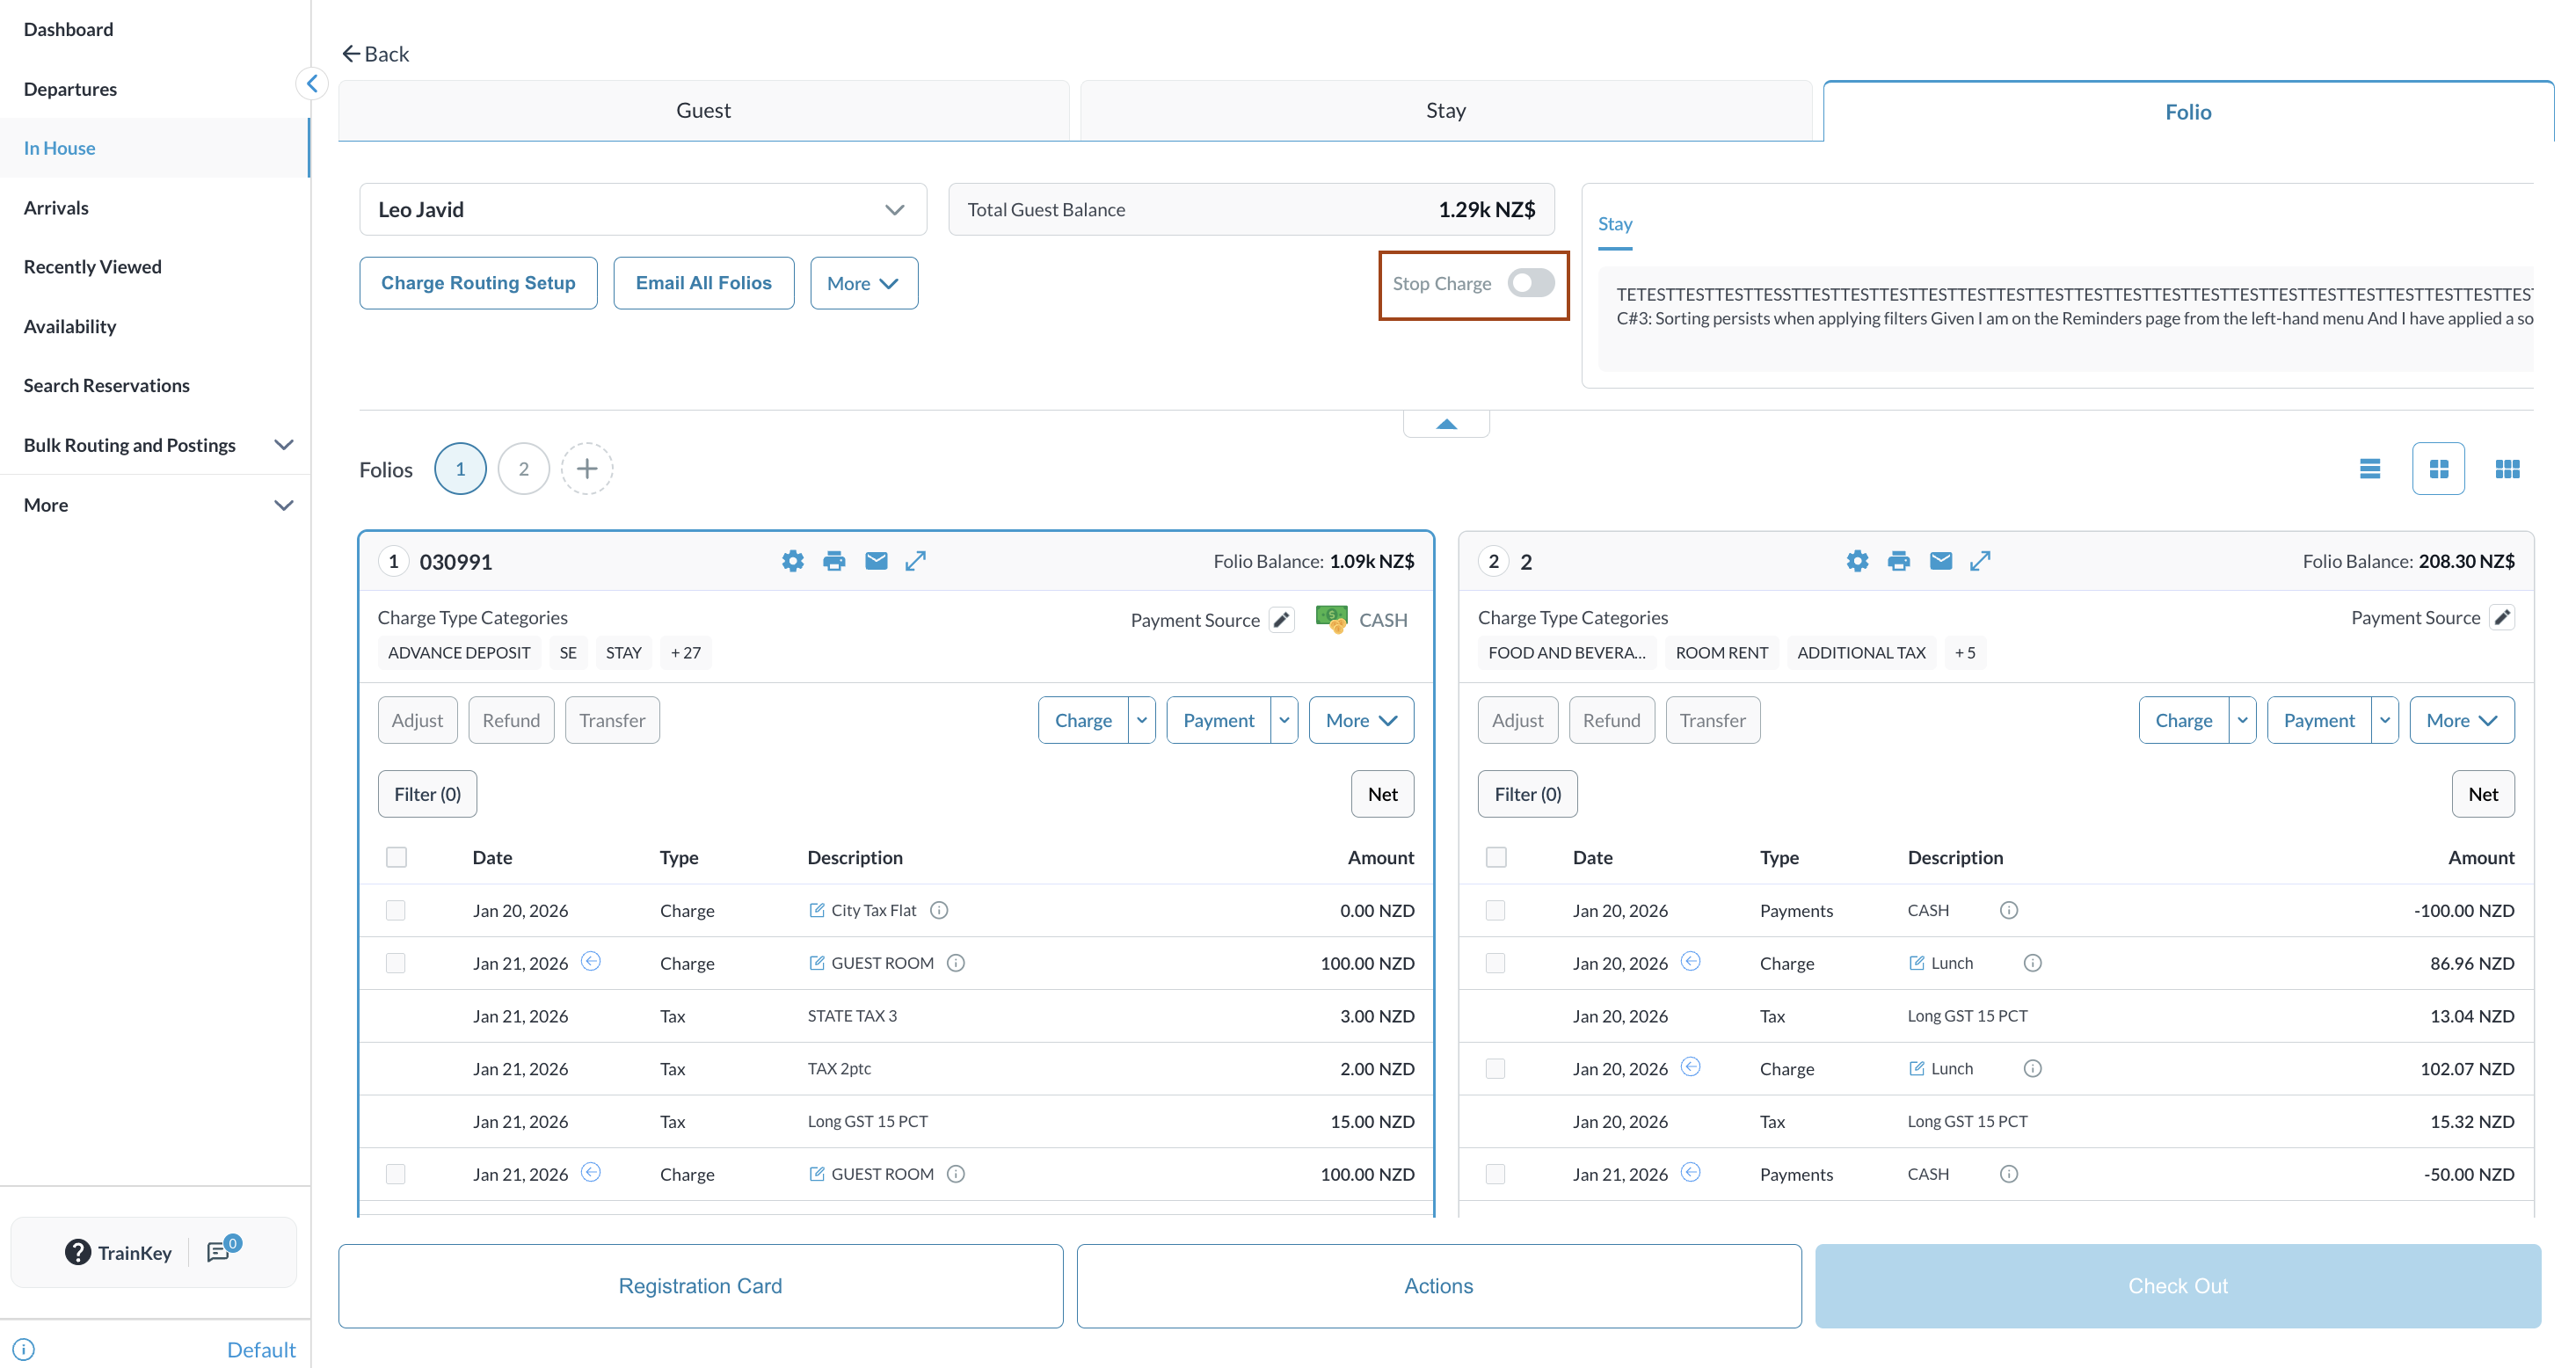Check select-all box in folio 030991 table

point(396,857)
